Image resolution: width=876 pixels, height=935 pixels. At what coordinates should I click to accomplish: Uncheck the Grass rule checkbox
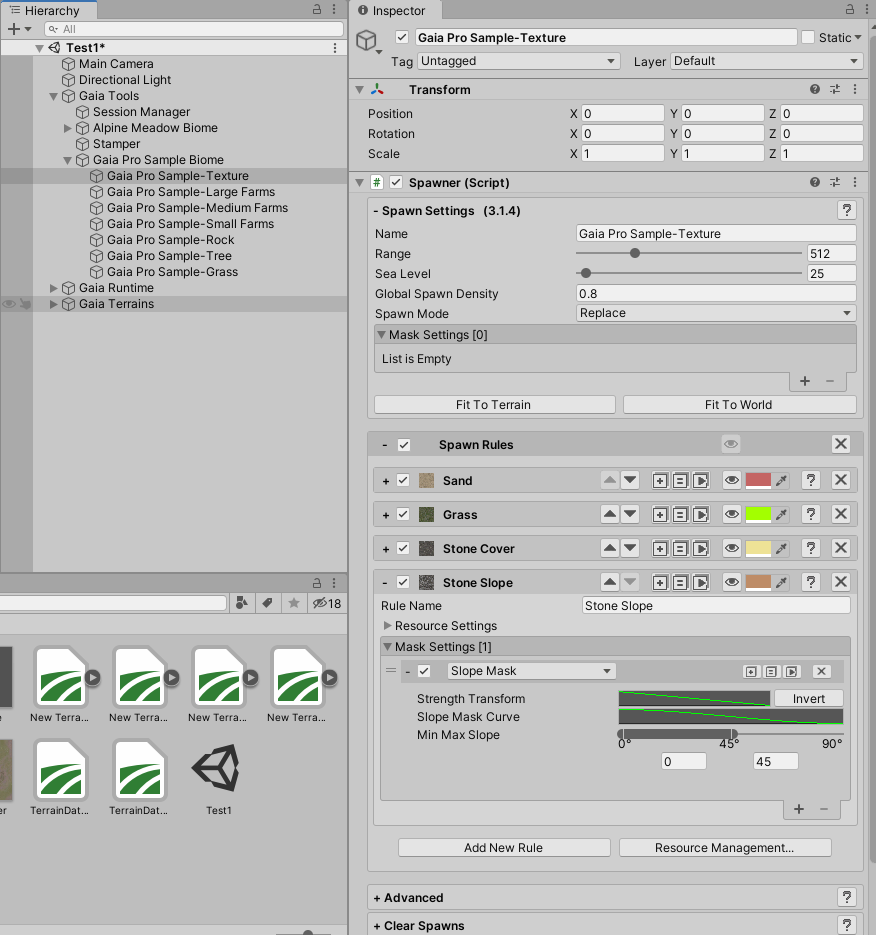403,514
